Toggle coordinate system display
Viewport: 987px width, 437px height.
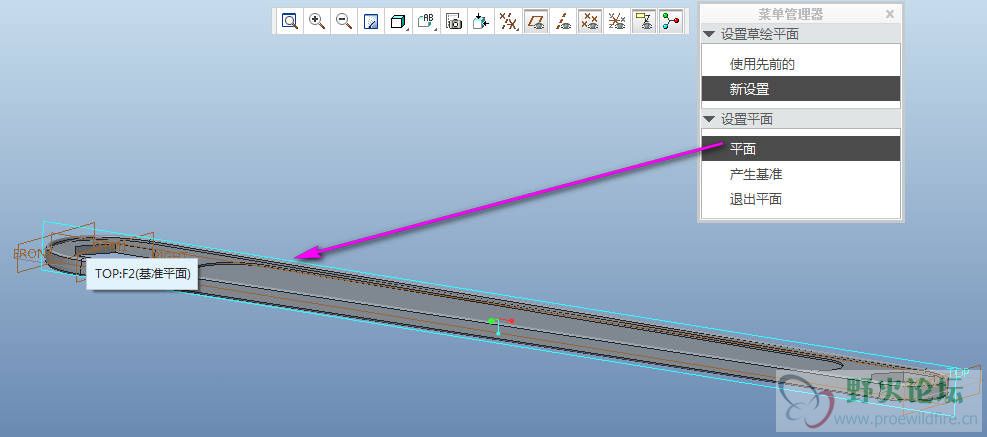617,21
